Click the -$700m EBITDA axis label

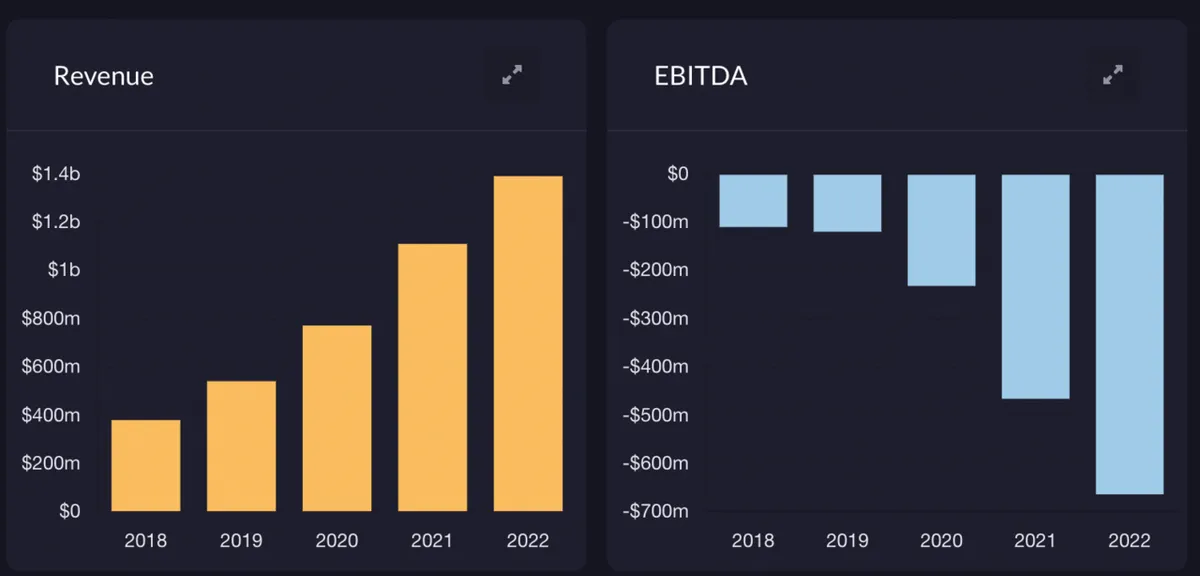pos(655,511)
